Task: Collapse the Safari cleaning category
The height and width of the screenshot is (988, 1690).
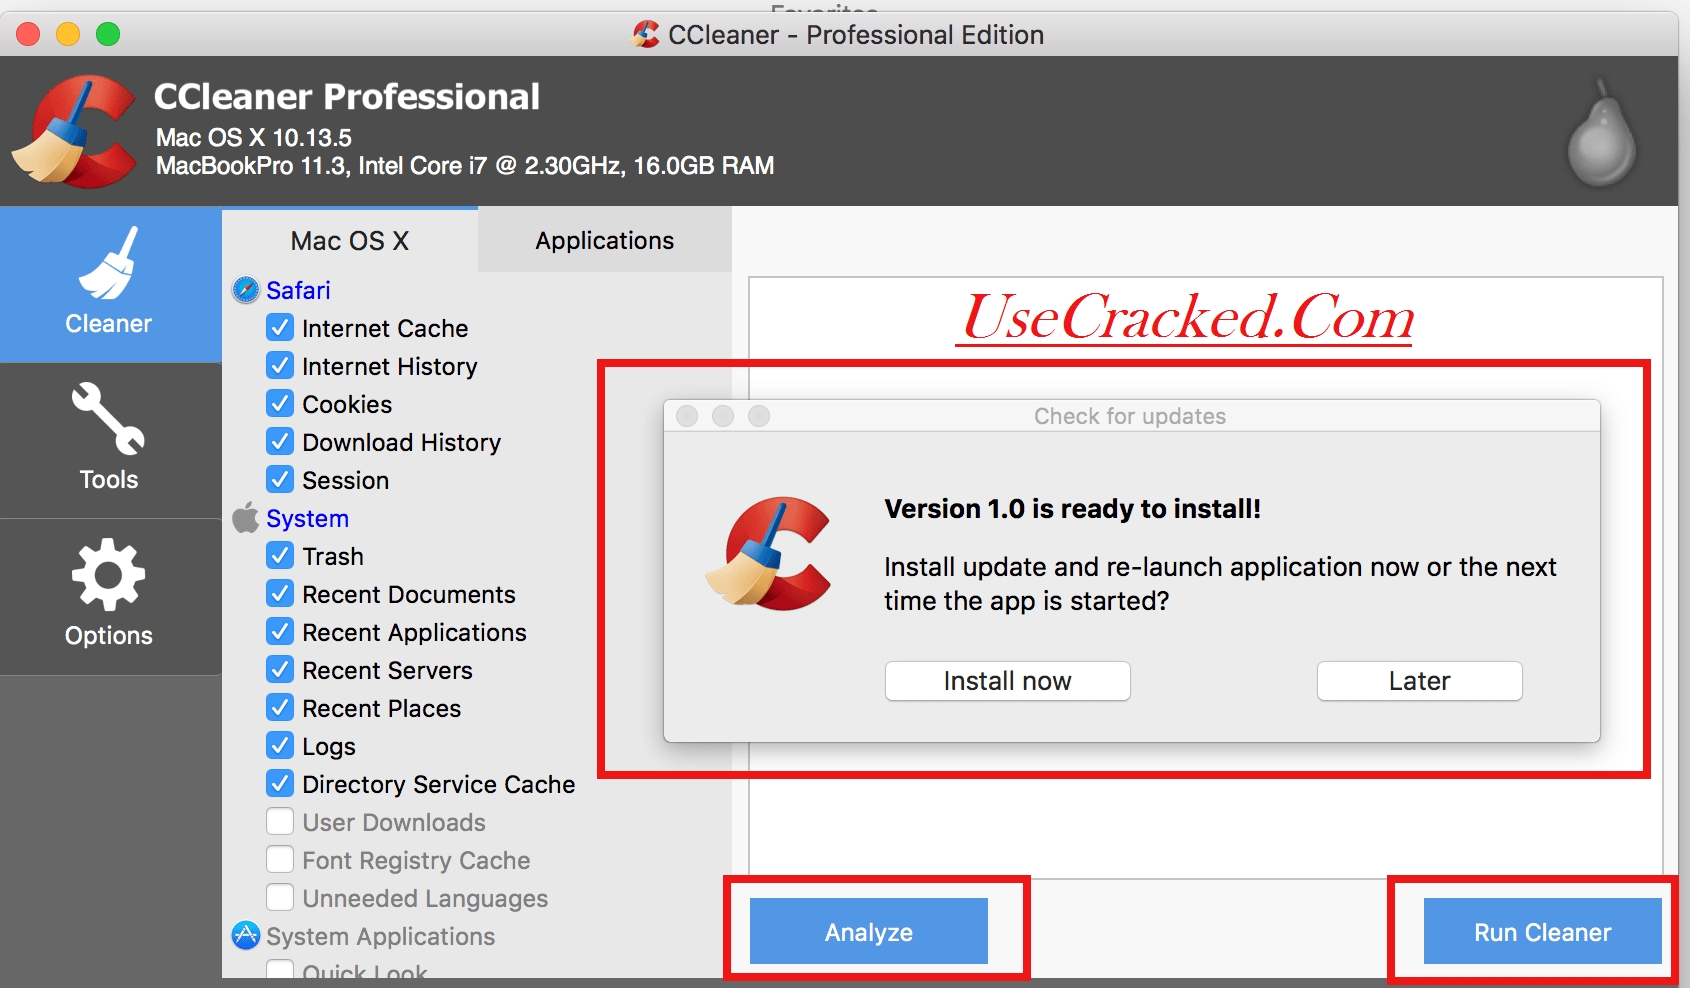Action: (298, 290)
